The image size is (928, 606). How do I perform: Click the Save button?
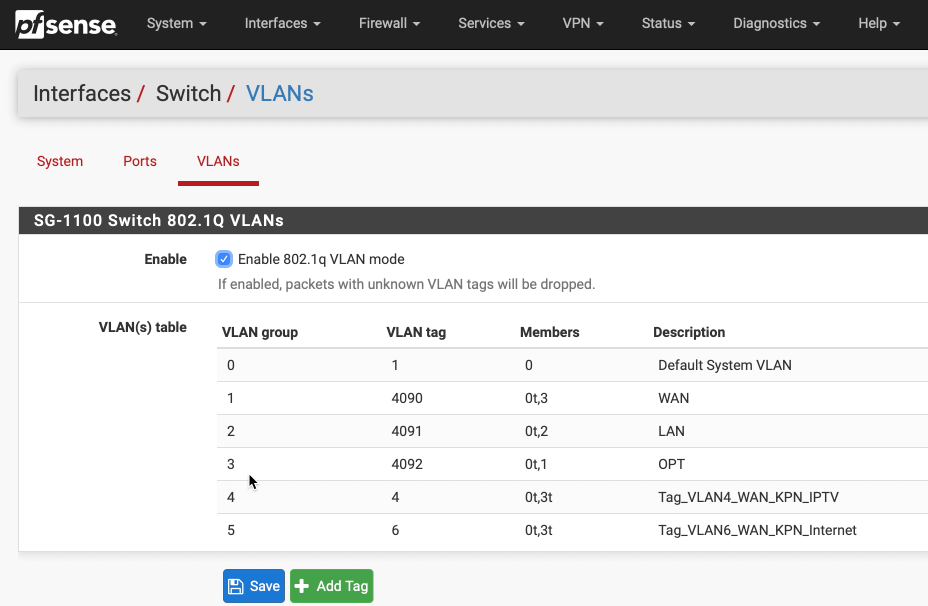(x=254, y=586)
